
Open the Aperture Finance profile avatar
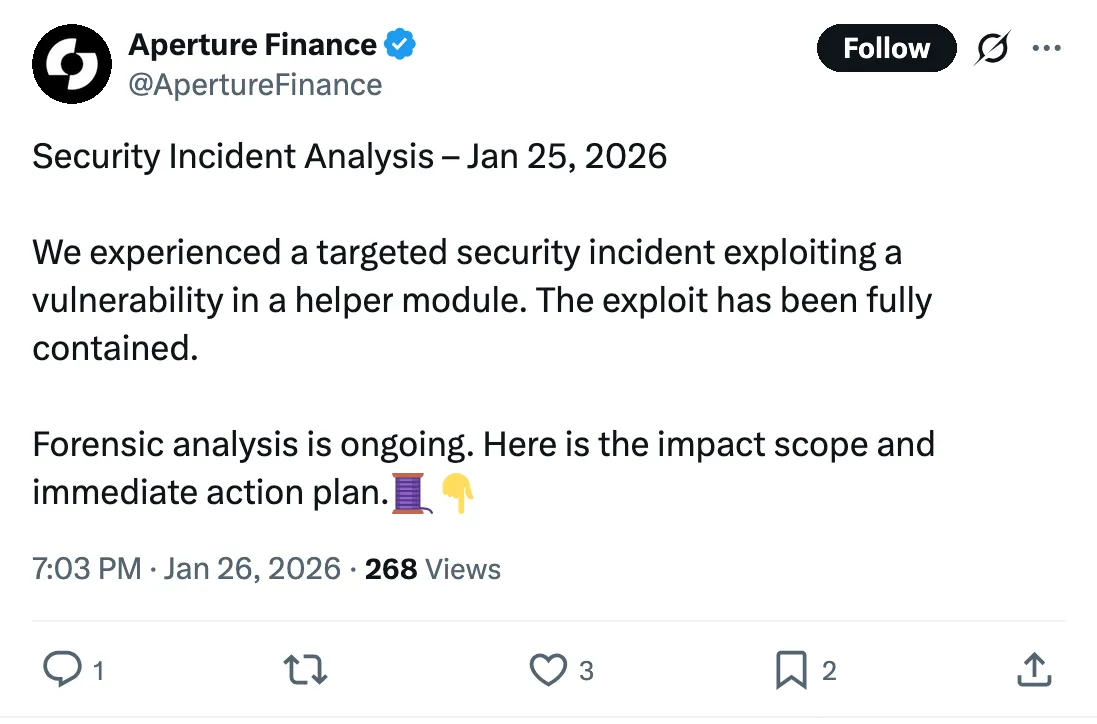(x=70, y=64)
